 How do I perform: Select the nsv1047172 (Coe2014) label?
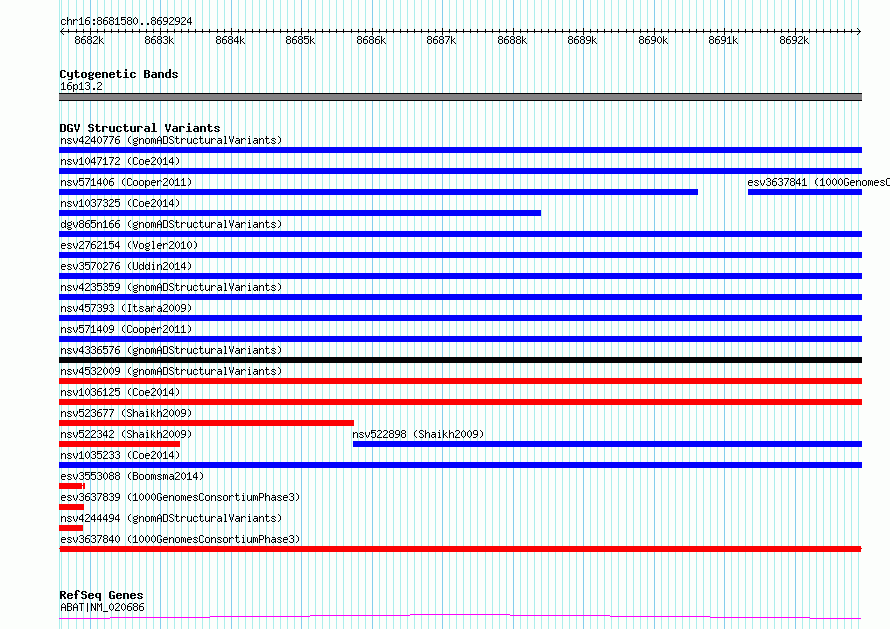coord(120,161)
